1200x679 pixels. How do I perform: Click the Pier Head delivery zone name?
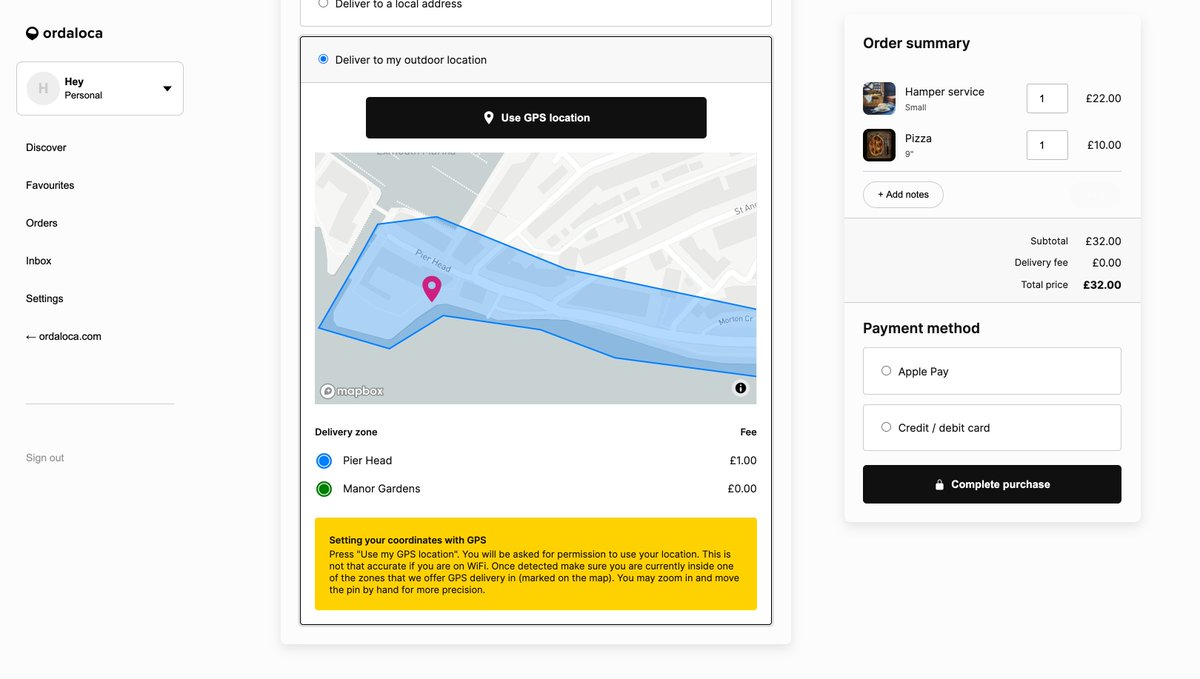(x=368, y=461)
